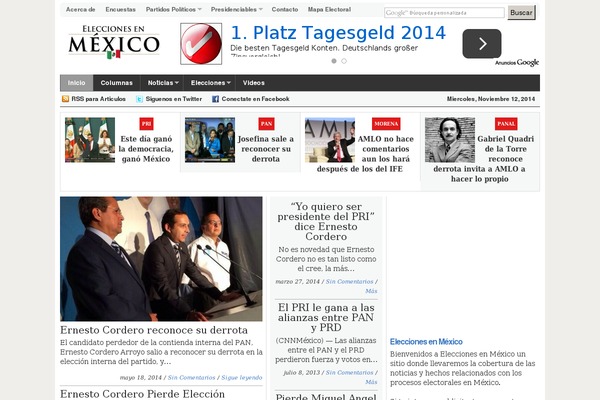Click the RSS feed icon
The image size is (600, 400).
click(x=65, y=99)
